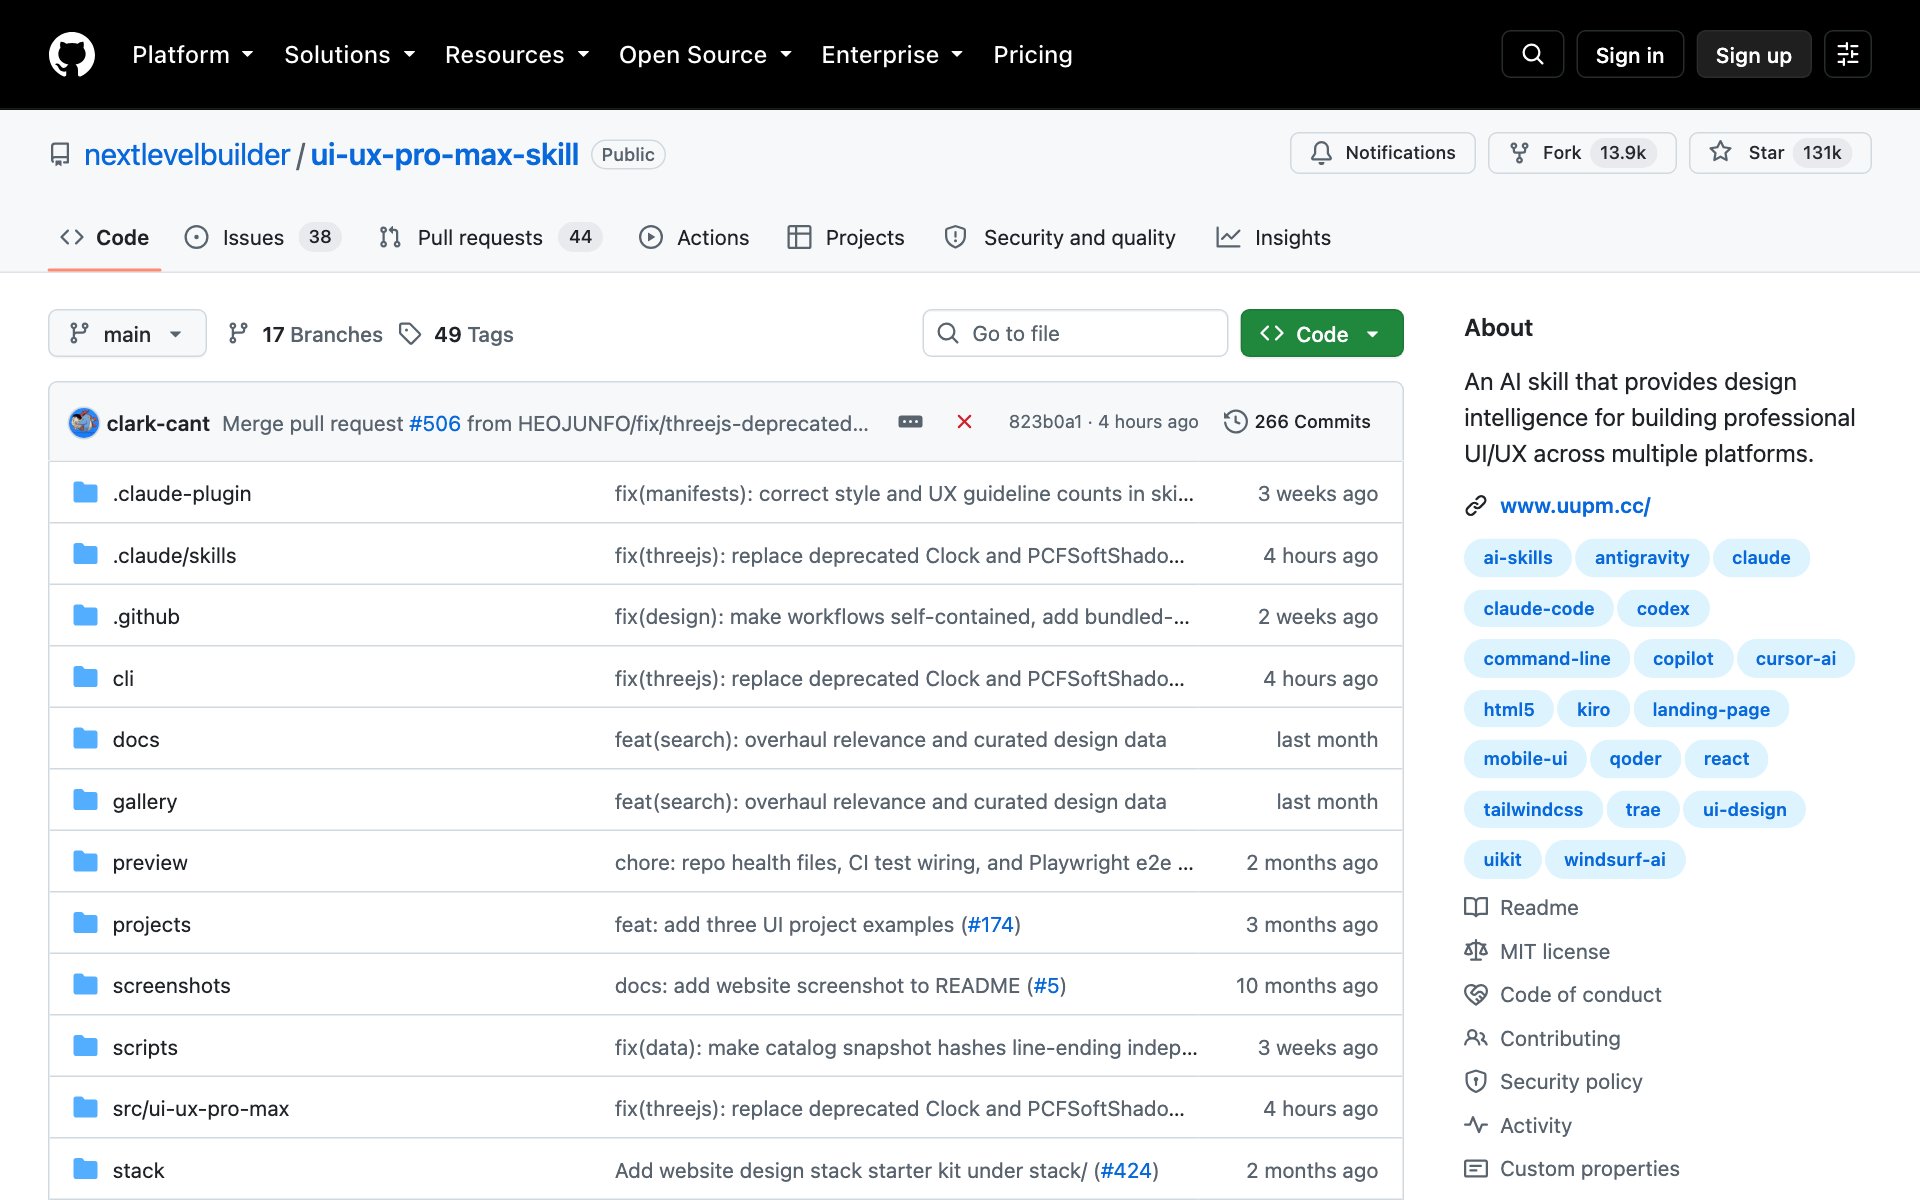This screenshot has height=1200, width=1920.
Task: Click the fork icon in the Fork button
Action: click(x=1519, y=153)
